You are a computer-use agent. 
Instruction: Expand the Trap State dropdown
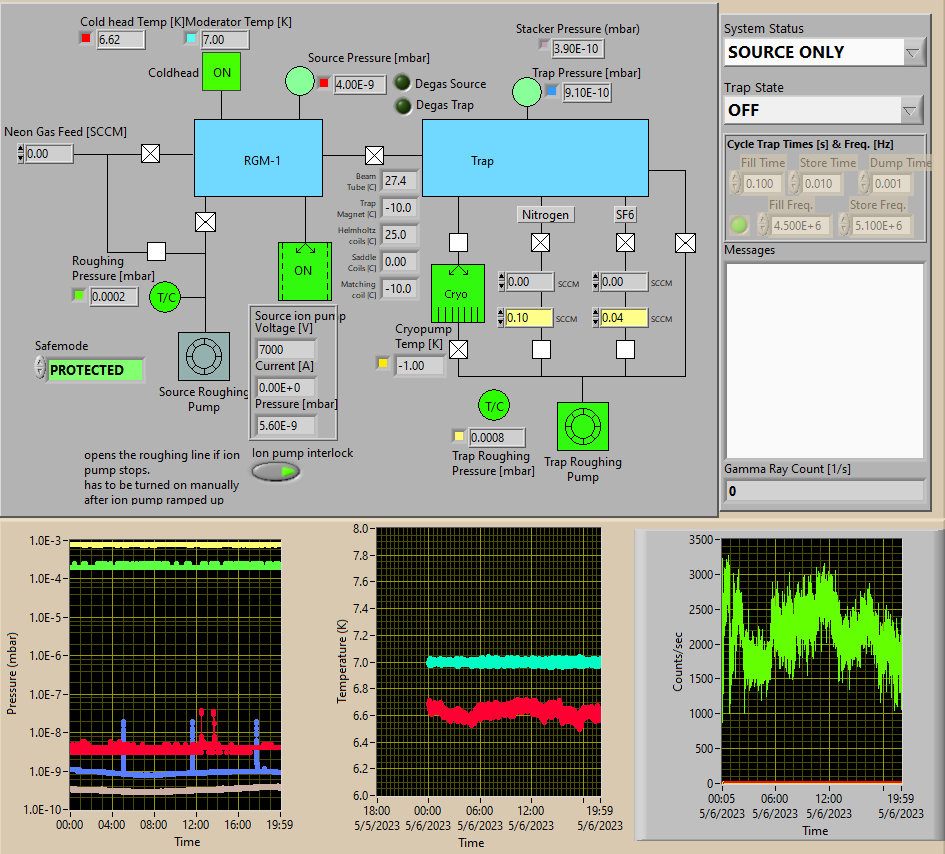point(910,110)
